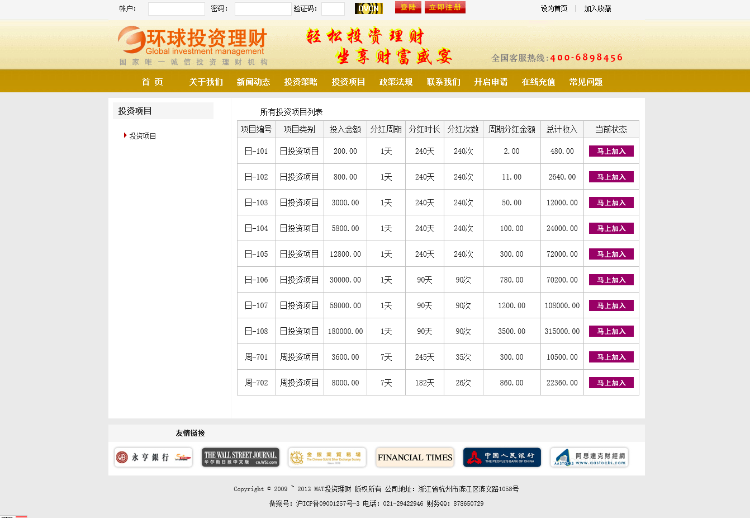
Task: Open 开启申请 in the navigation bar
Action: click(491, 82)
